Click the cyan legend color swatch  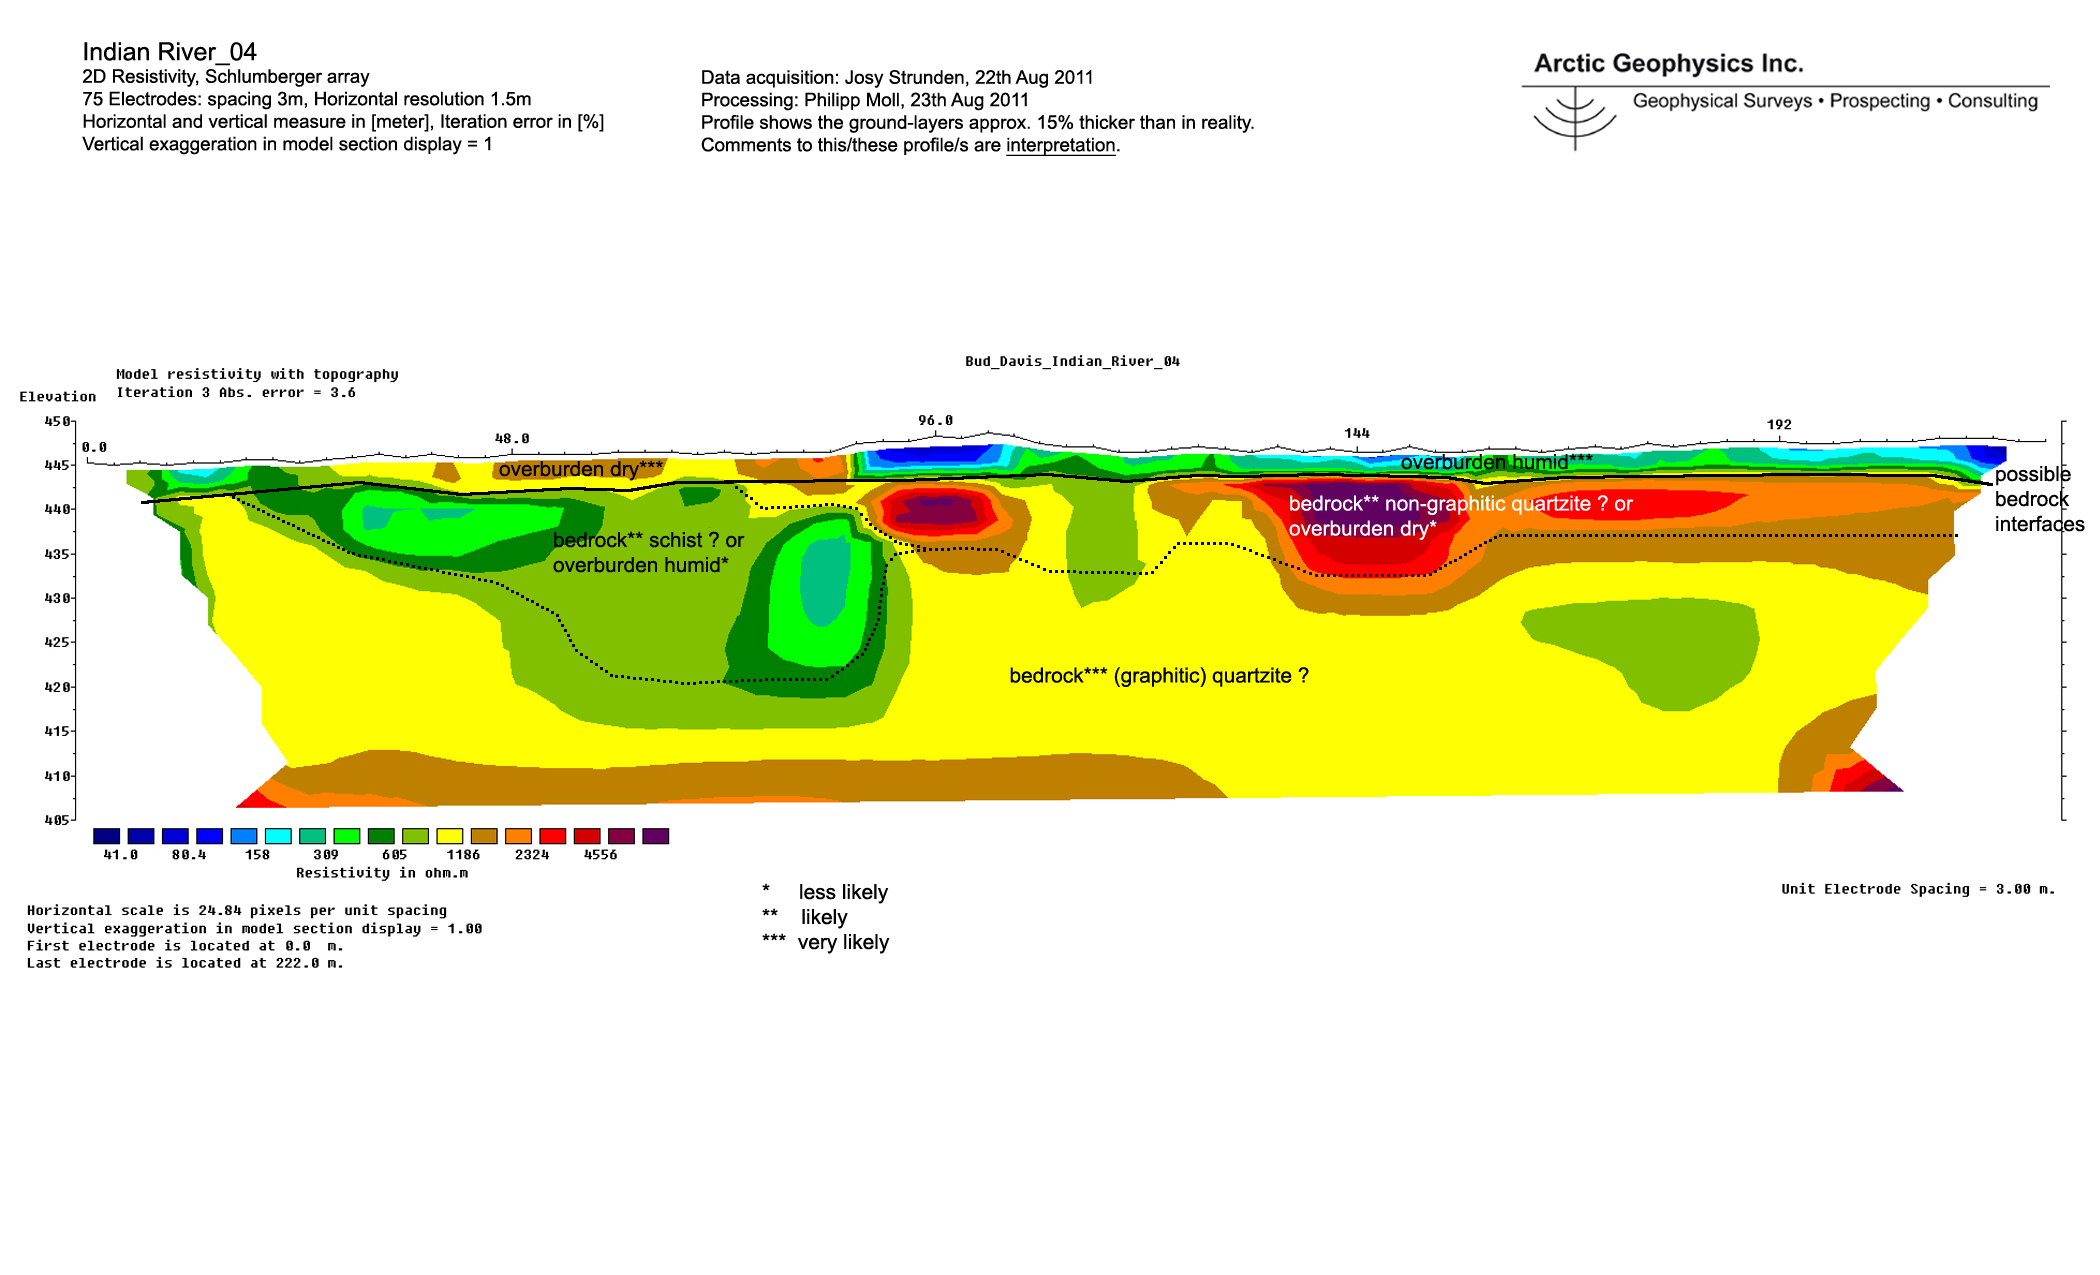point(278,836)
